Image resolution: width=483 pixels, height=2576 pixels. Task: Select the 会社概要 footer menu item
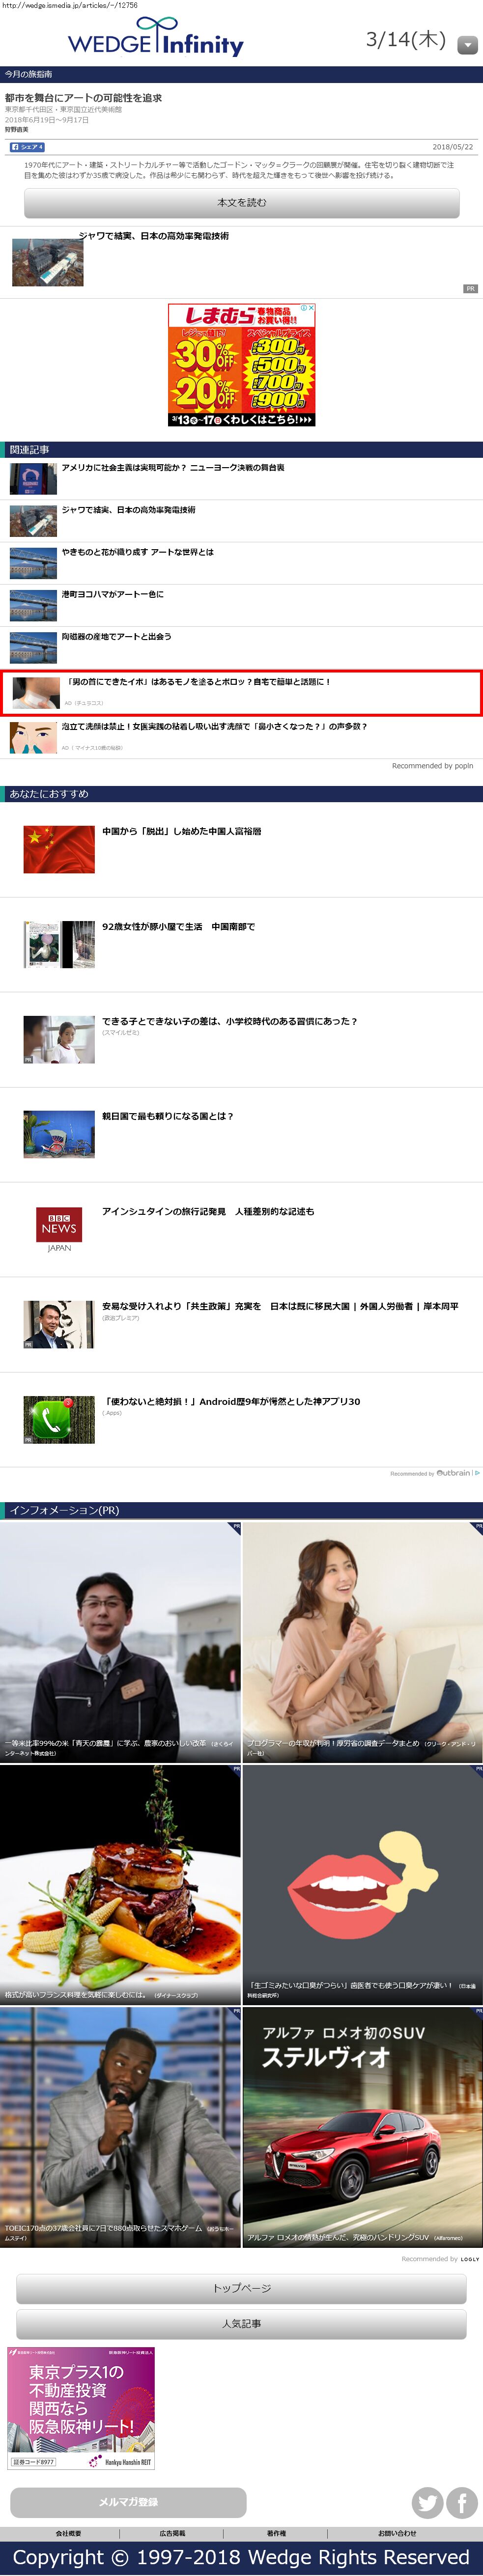pyautogui.click(x=68, y=2533)
